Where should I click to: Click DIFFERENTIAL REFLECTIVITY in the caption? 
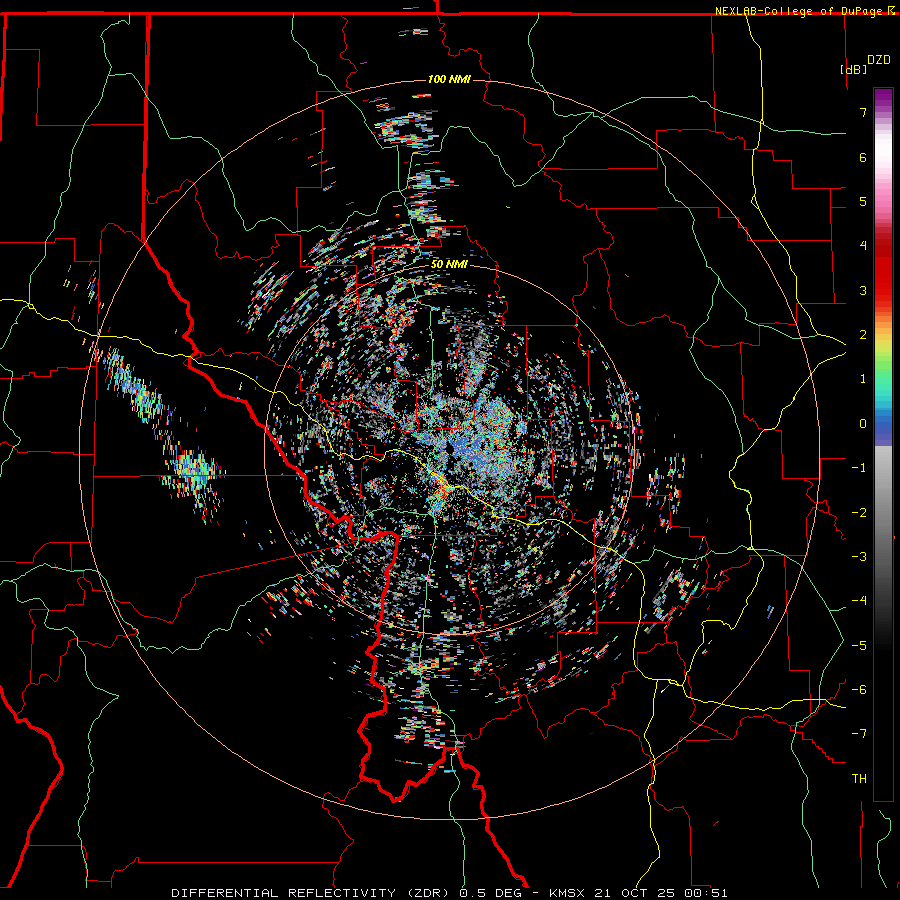284,893
